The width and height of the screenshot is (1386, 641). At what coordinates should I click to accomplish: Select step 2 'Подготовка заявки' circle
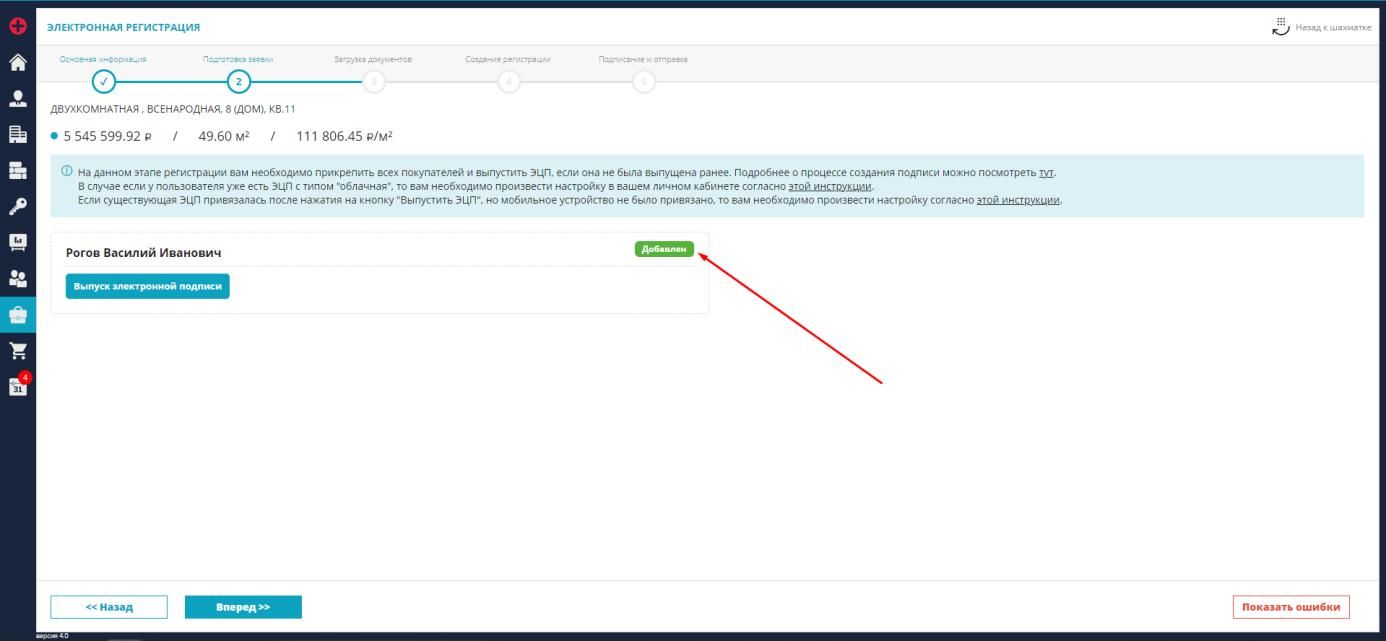point(238,82)
